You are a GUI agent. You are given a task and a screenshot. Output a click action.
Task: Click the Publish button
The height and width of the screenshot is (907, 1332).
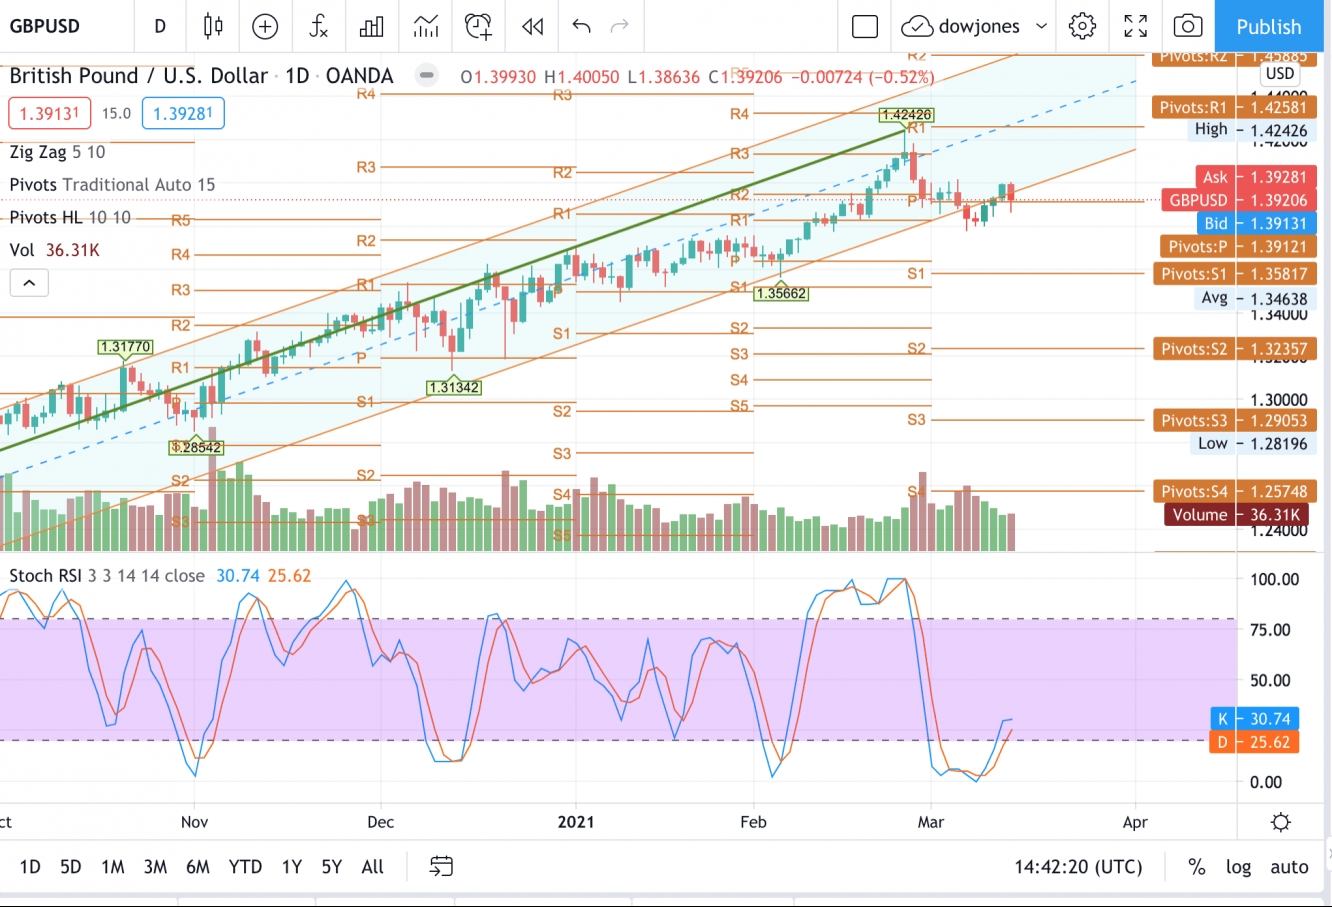(1269, 26)
